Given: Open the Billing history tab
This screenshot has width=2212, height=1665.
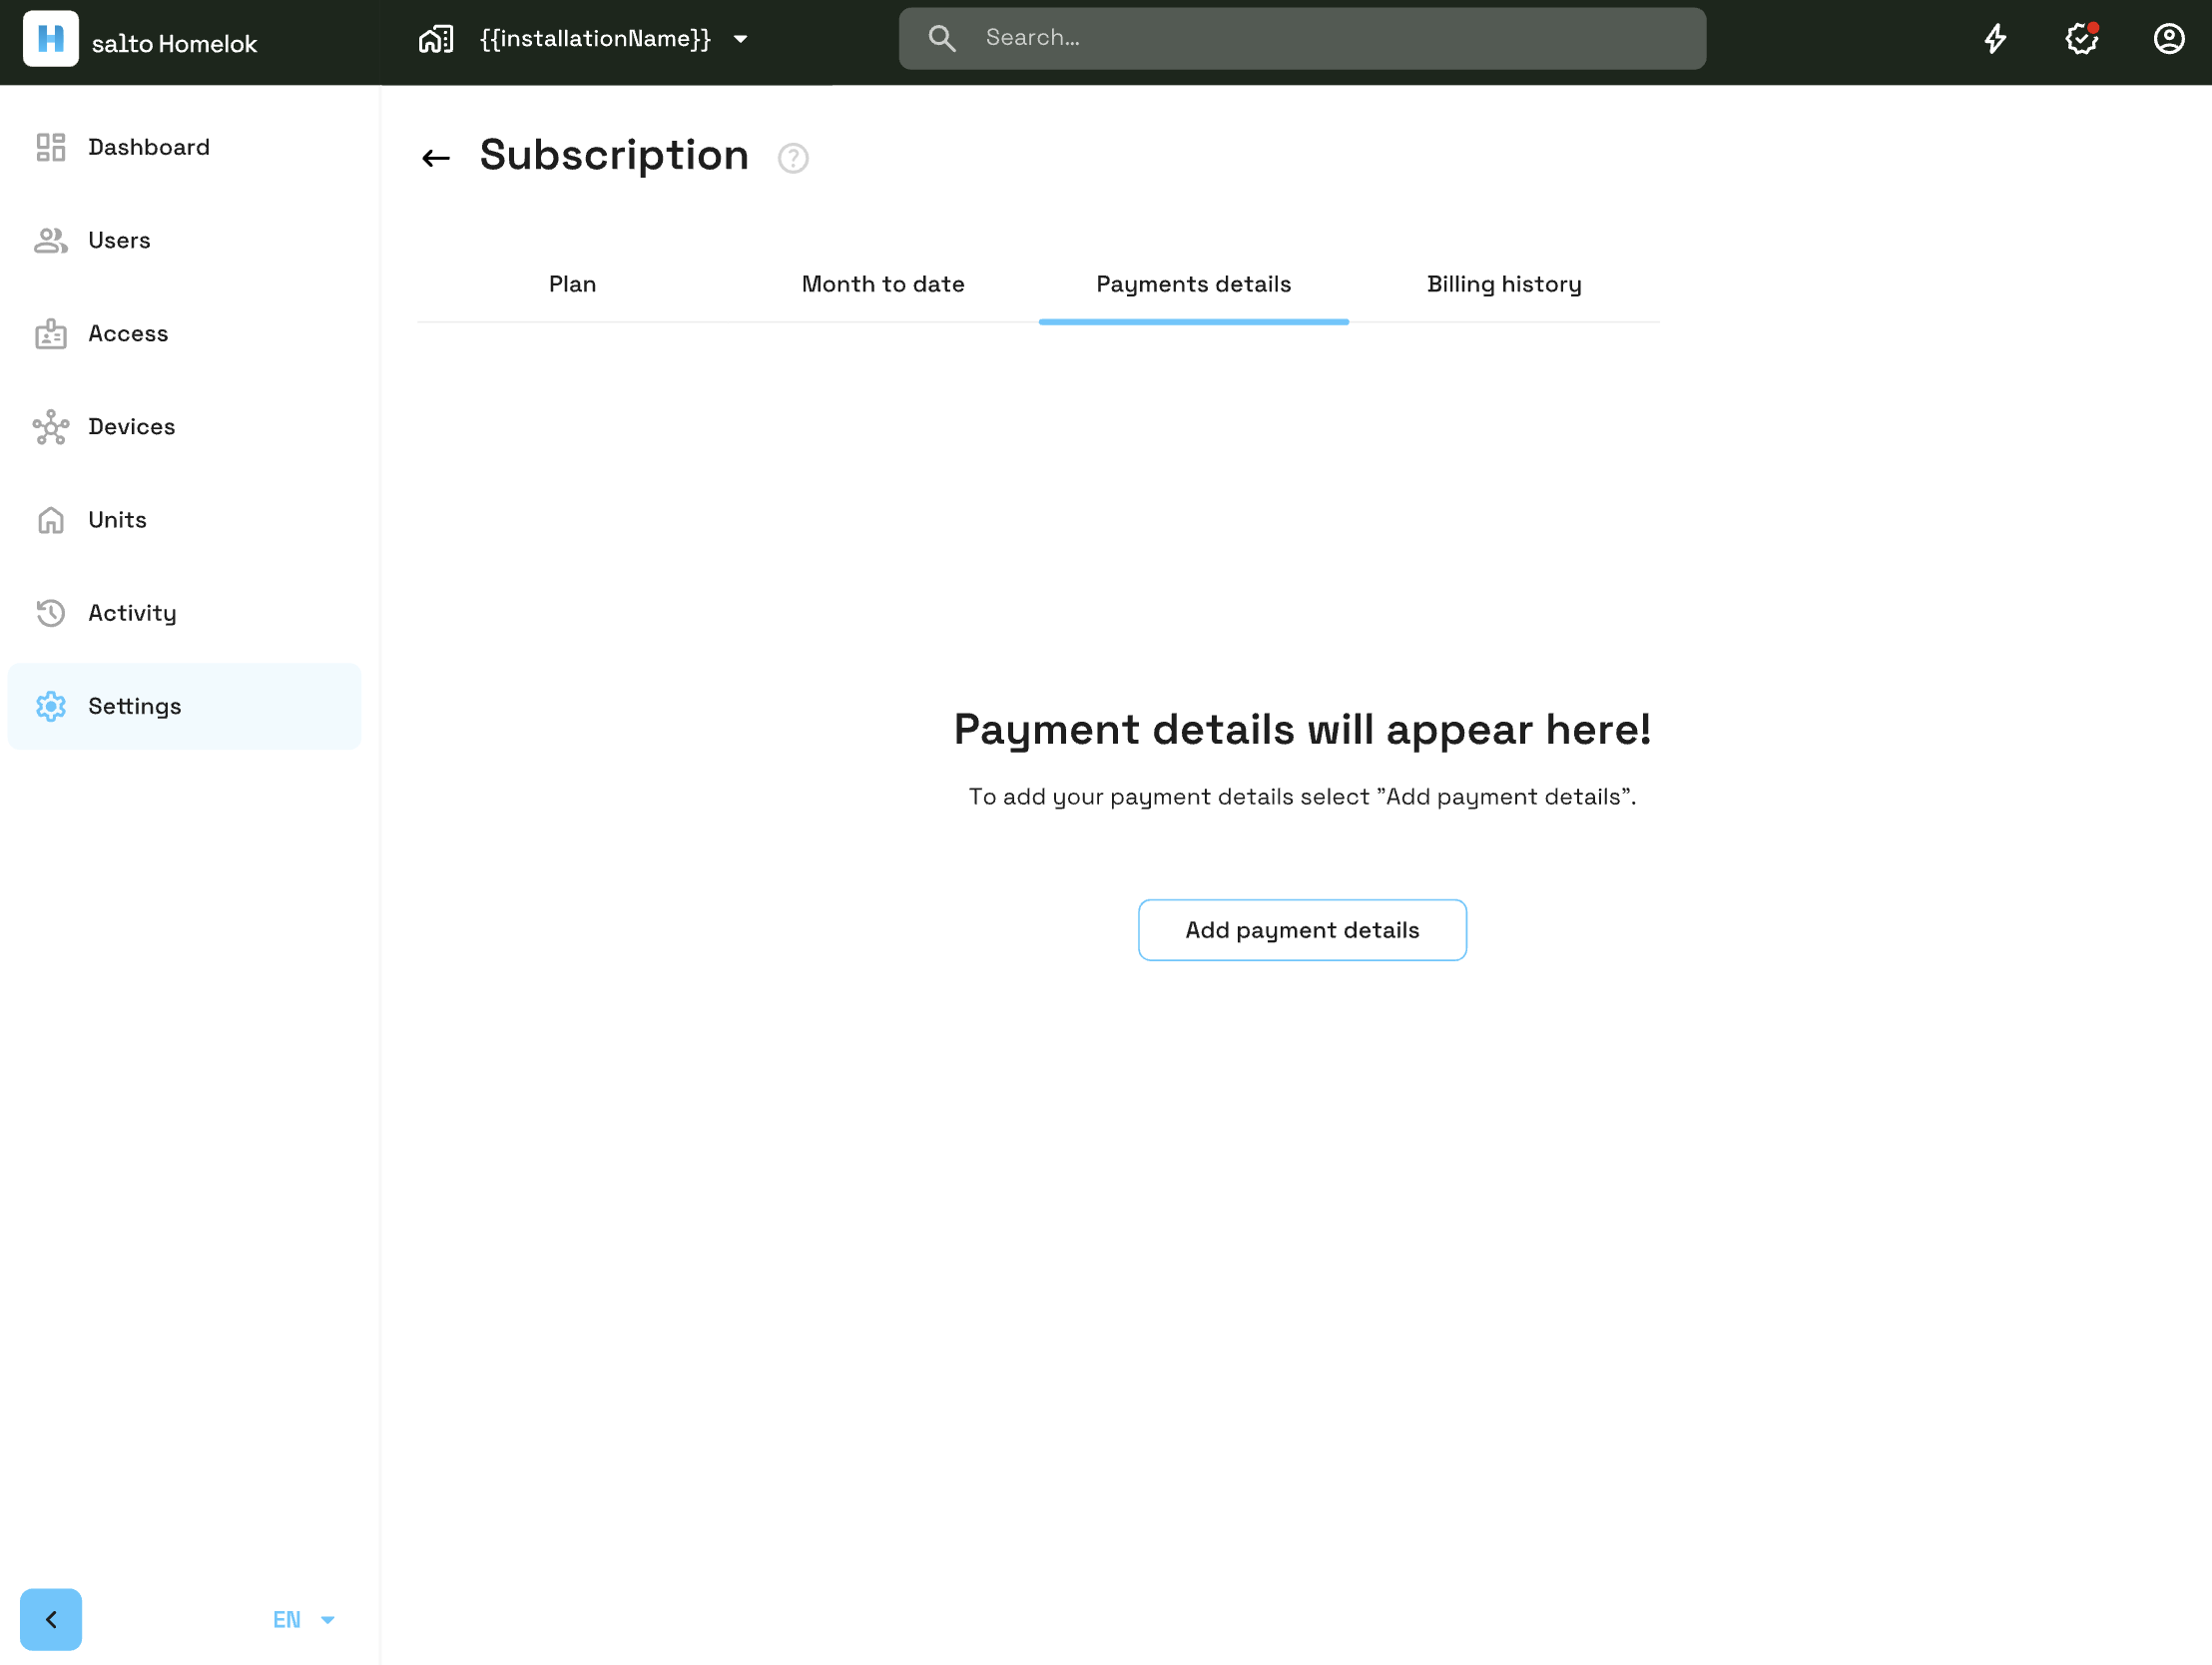Looking at the screenshot, I should 1504,284.
